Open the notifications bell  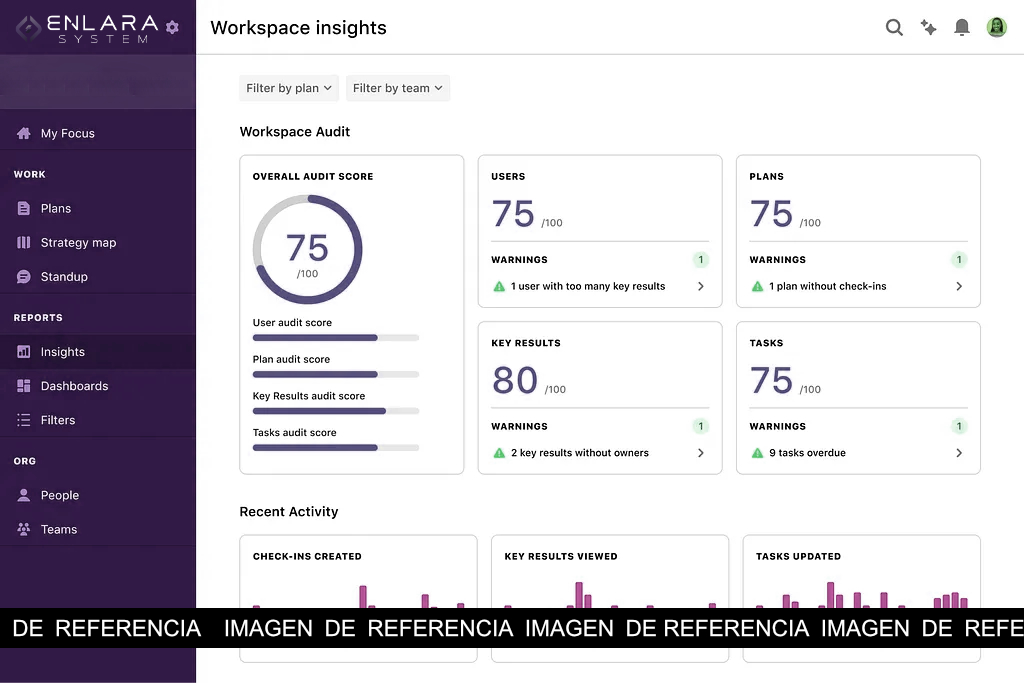(962, 28)
